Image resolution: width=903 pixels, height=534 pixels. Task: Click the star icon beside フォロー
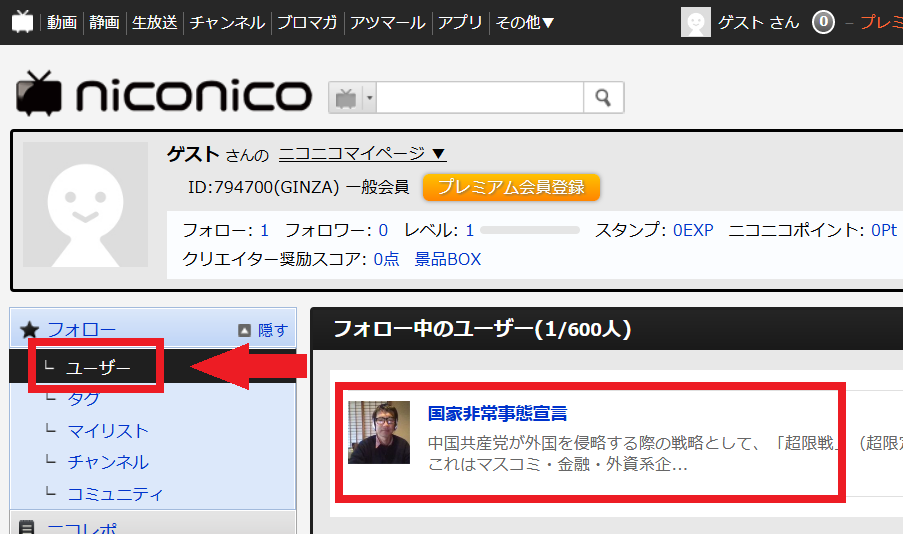tap(29, 330)
